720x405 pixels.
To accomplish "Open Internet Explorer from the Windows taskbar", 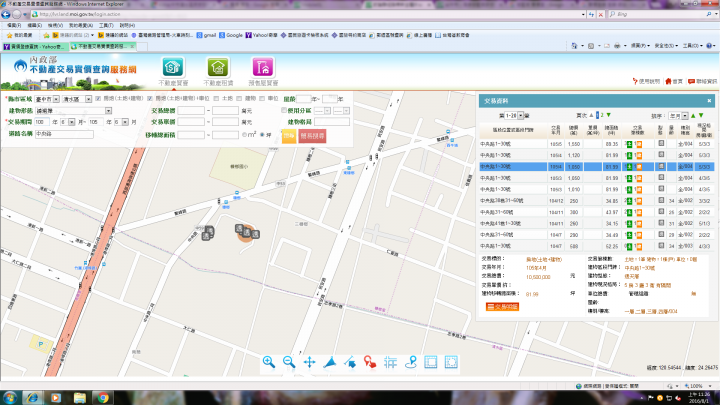I will pyautogui.click(x=32, y=398).
